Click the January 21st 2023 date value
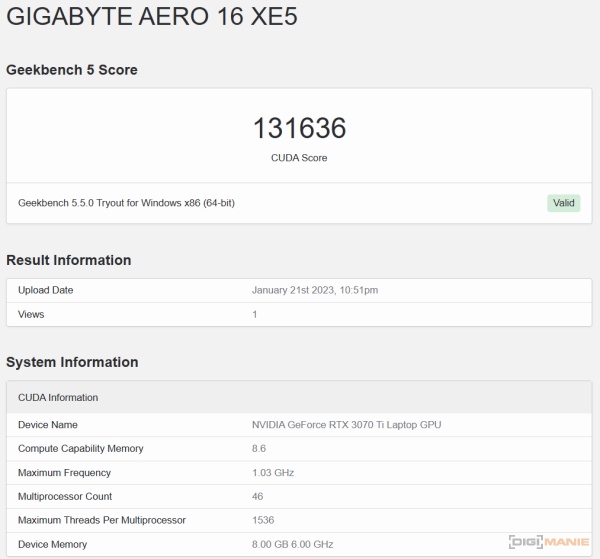The width and height of the screenshot is (600, 559). (315, 290)
